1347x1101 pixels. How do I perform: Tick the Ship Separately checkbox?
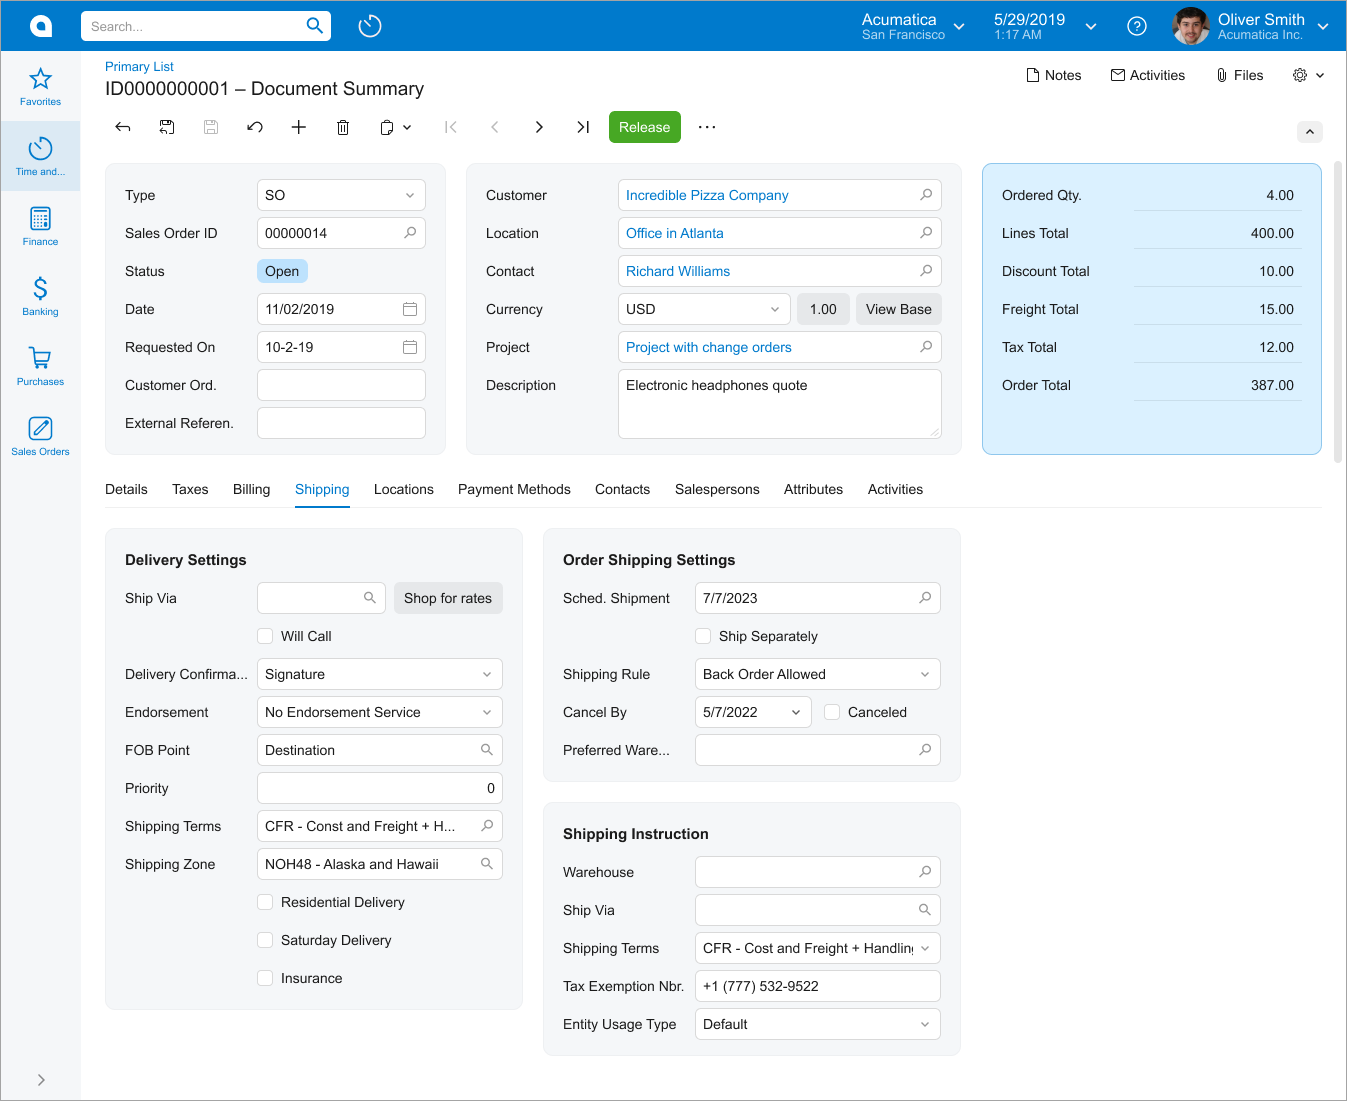703,636
